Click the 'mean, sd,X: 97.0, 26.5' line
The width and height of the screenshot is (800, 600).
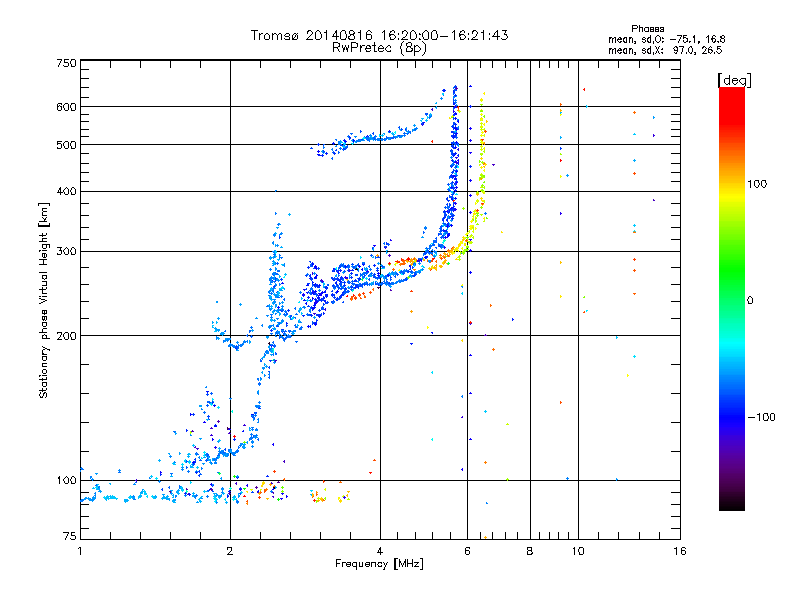pyautogui.click(x=665, y=50)
